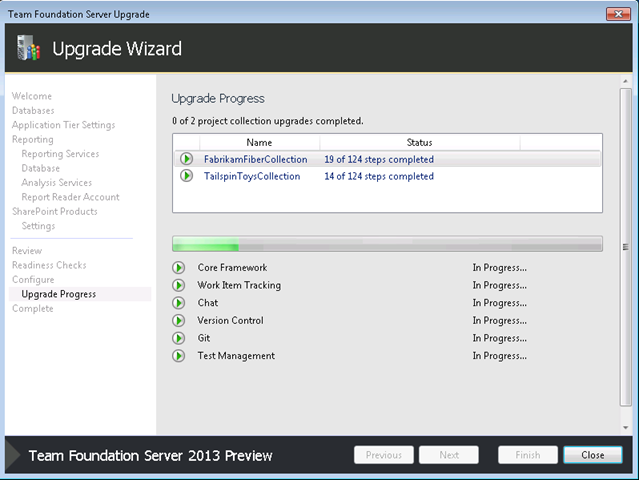This screenshot has width=639, height=480.
Task: Select the Reporting Services sub-step
Action: tap(60, 154)
